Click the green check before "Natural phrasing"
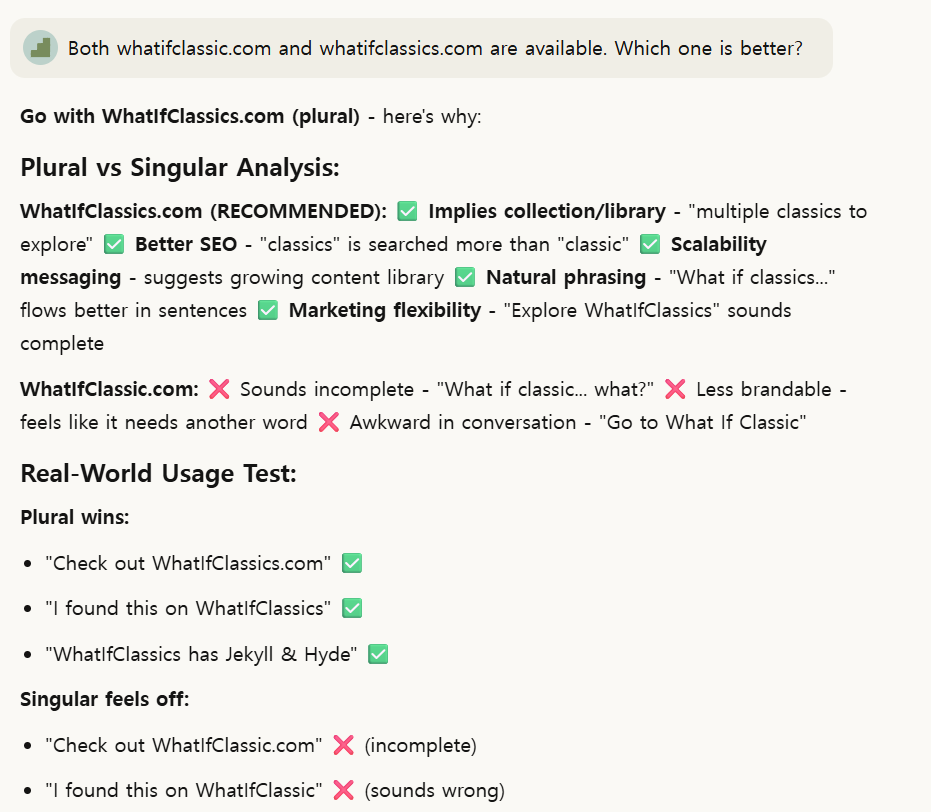The width and height of the screenshot is (931, 812). pos(465,277)
